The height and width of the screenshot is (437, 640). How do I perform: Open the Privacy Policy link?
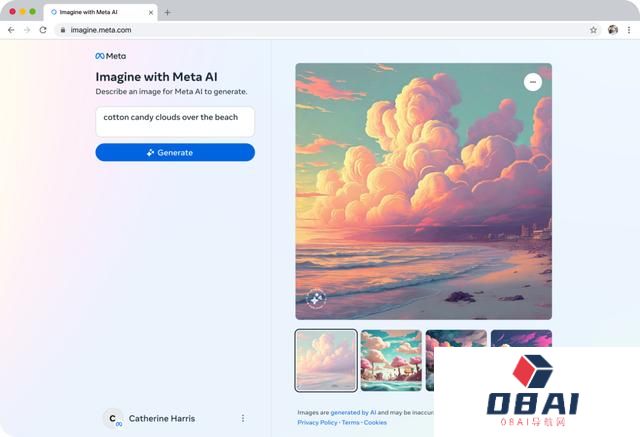(x=317, y=423)
